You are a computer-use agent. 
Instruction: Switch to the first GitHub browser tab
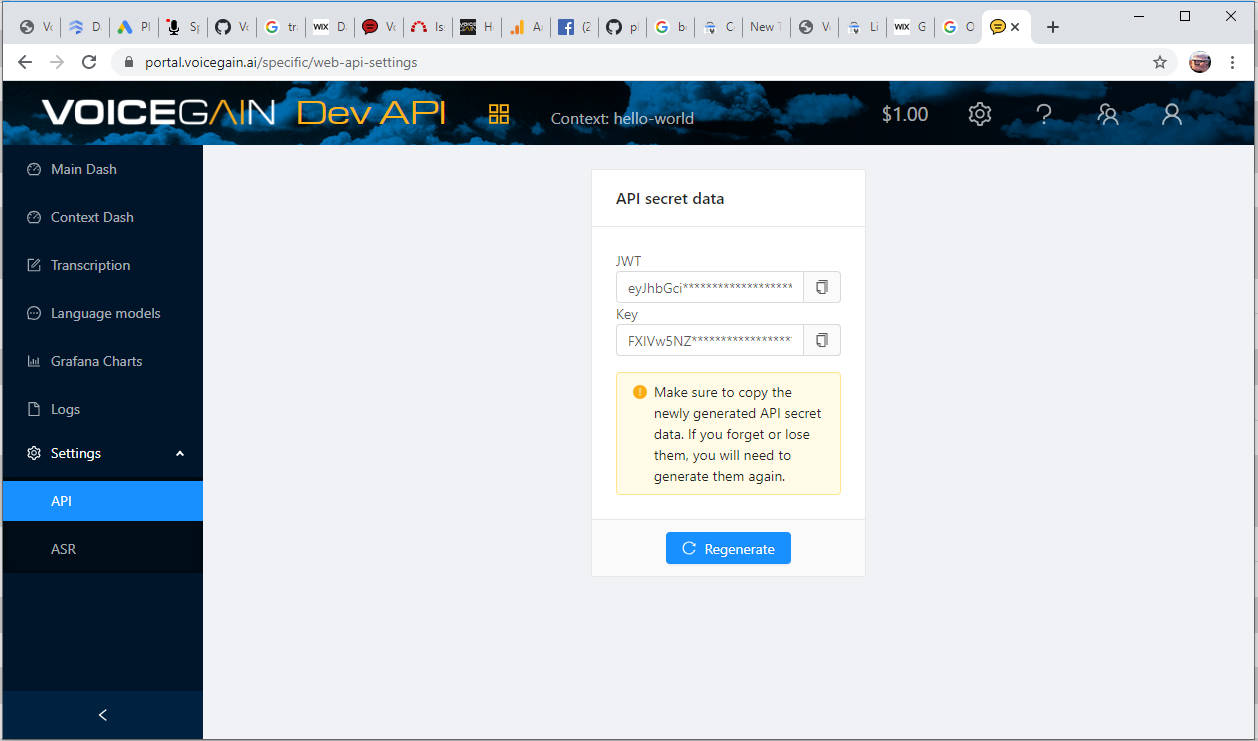[x=232, y=27]
